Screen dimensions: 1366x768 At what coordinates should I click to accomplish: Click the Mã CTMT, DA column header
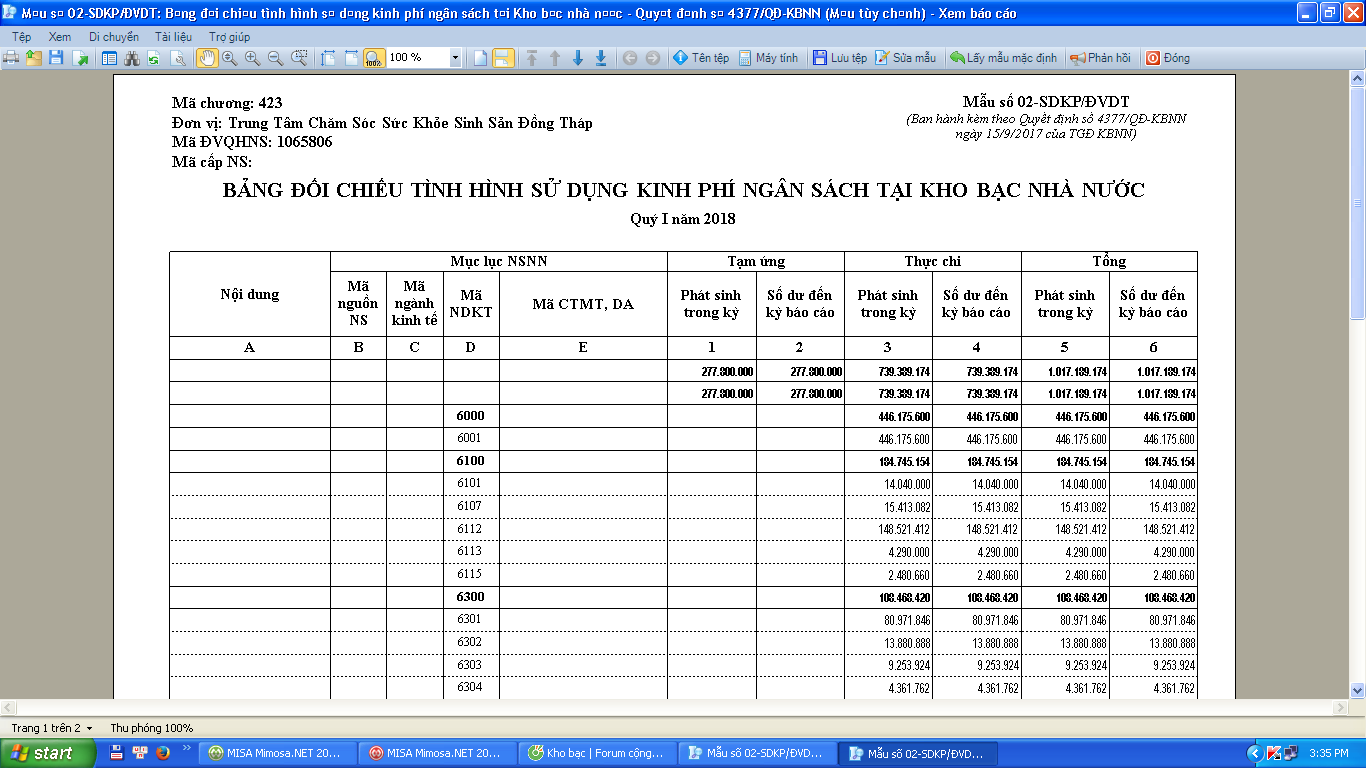point(583,304)
